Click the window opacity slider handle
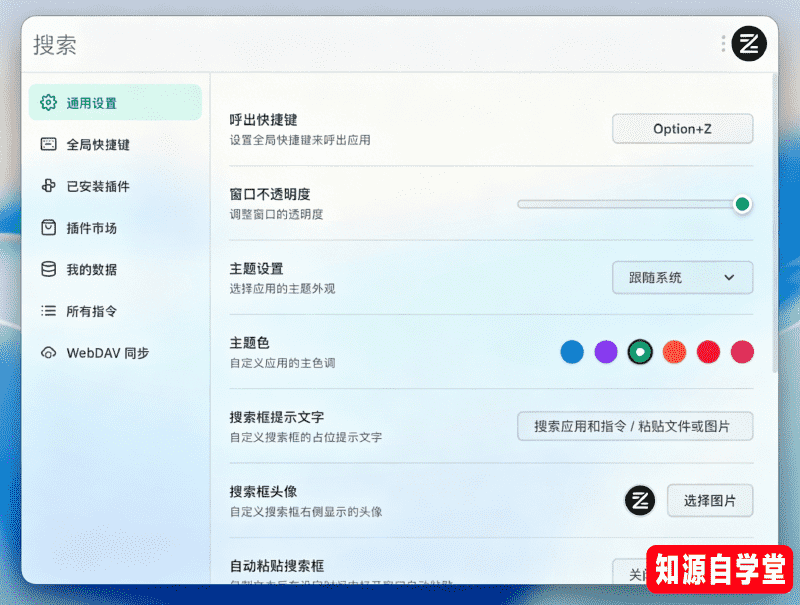800x605 pixels. pyautogui.click(x=742, y=204)
